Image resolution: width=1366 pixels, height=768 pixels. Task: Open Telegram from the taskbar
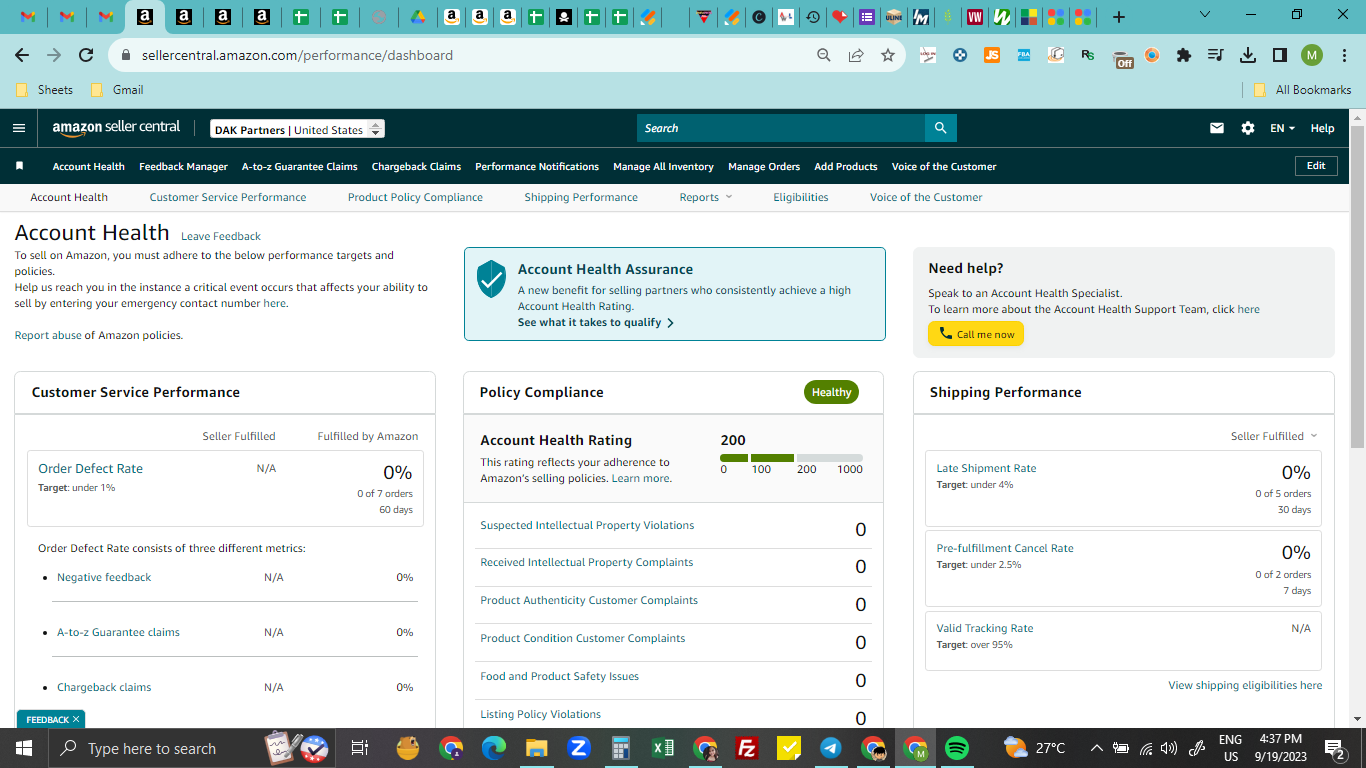click(x=830, y=748)
